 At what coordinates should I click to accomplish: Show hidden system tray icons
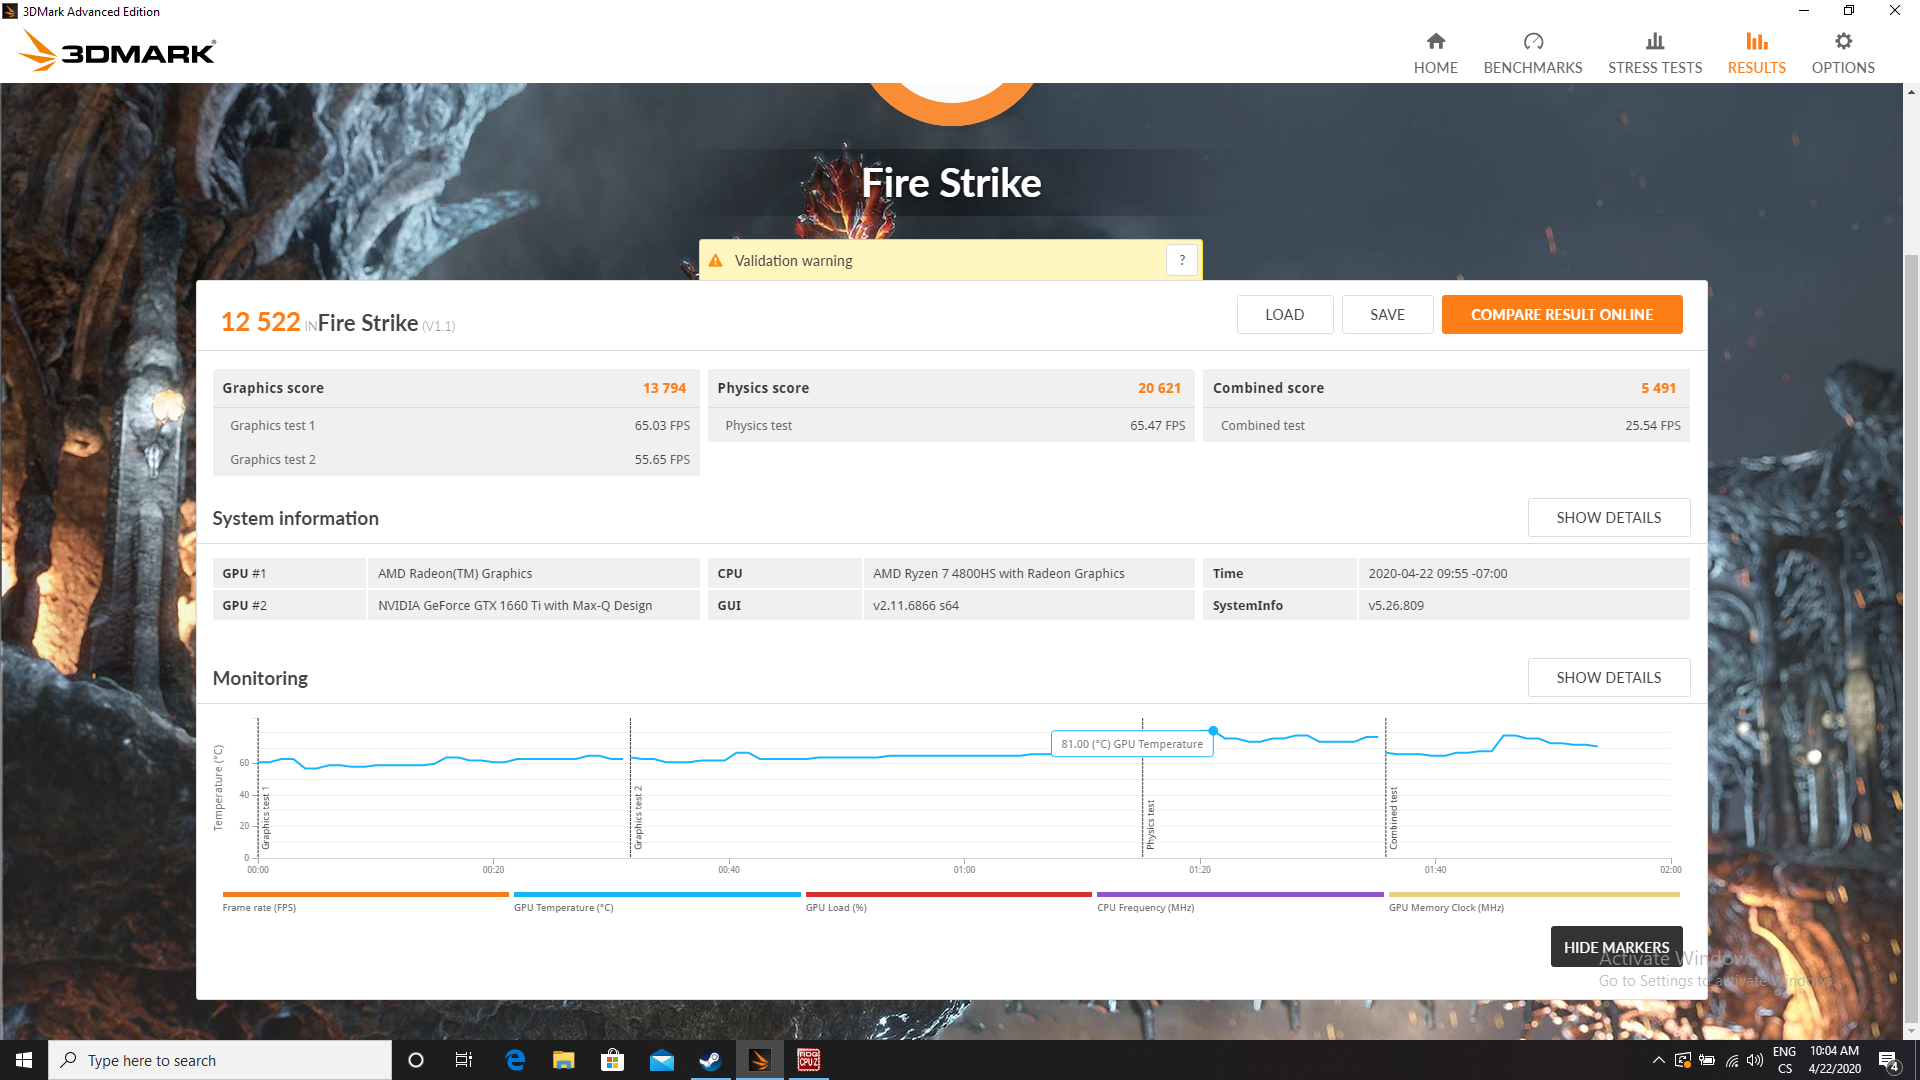[x=1658, y=1060]
